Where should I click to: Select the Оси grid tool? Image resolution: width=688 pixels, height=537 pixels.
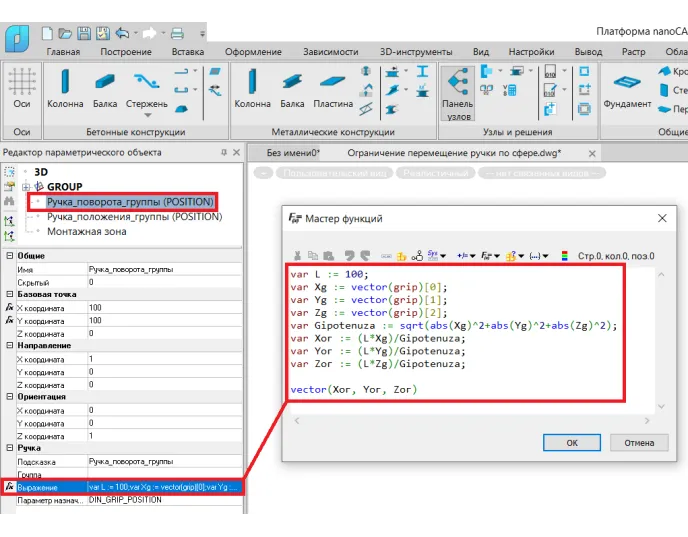click(22, 88)
